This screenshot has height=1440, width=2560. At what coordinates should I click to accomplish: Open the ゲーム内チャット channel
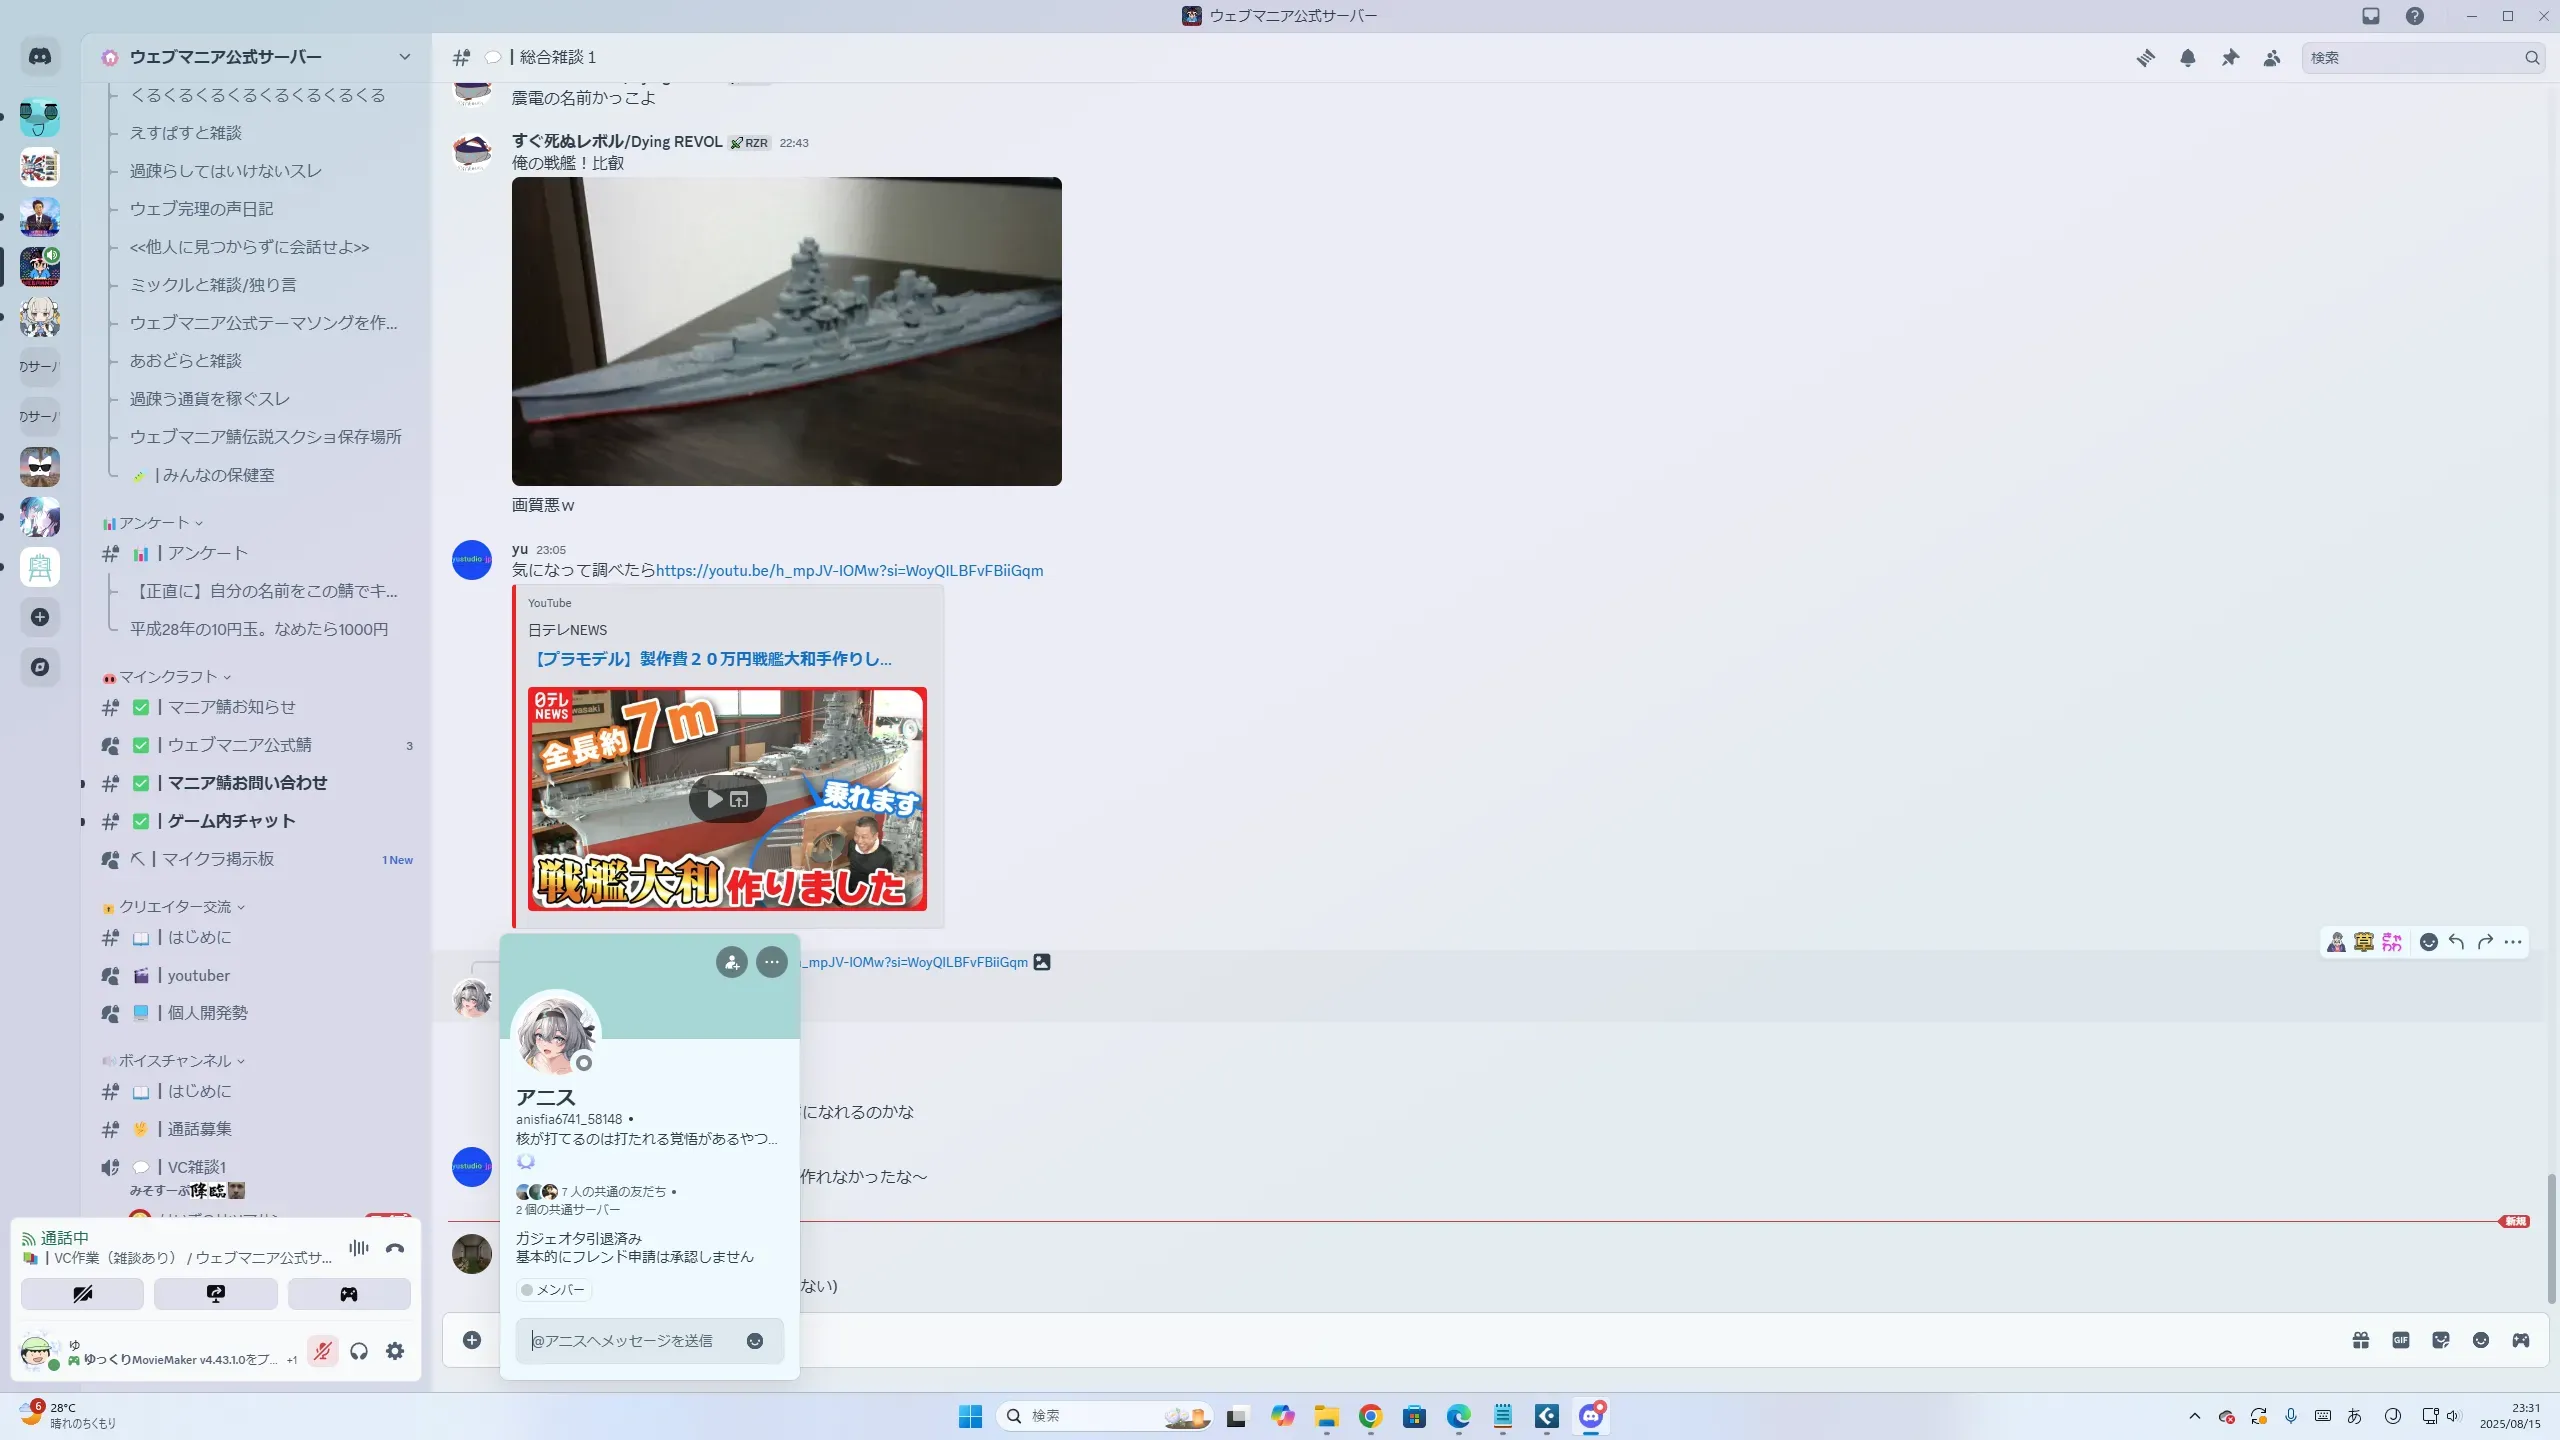pyautogui.click(x=231, y=821)
